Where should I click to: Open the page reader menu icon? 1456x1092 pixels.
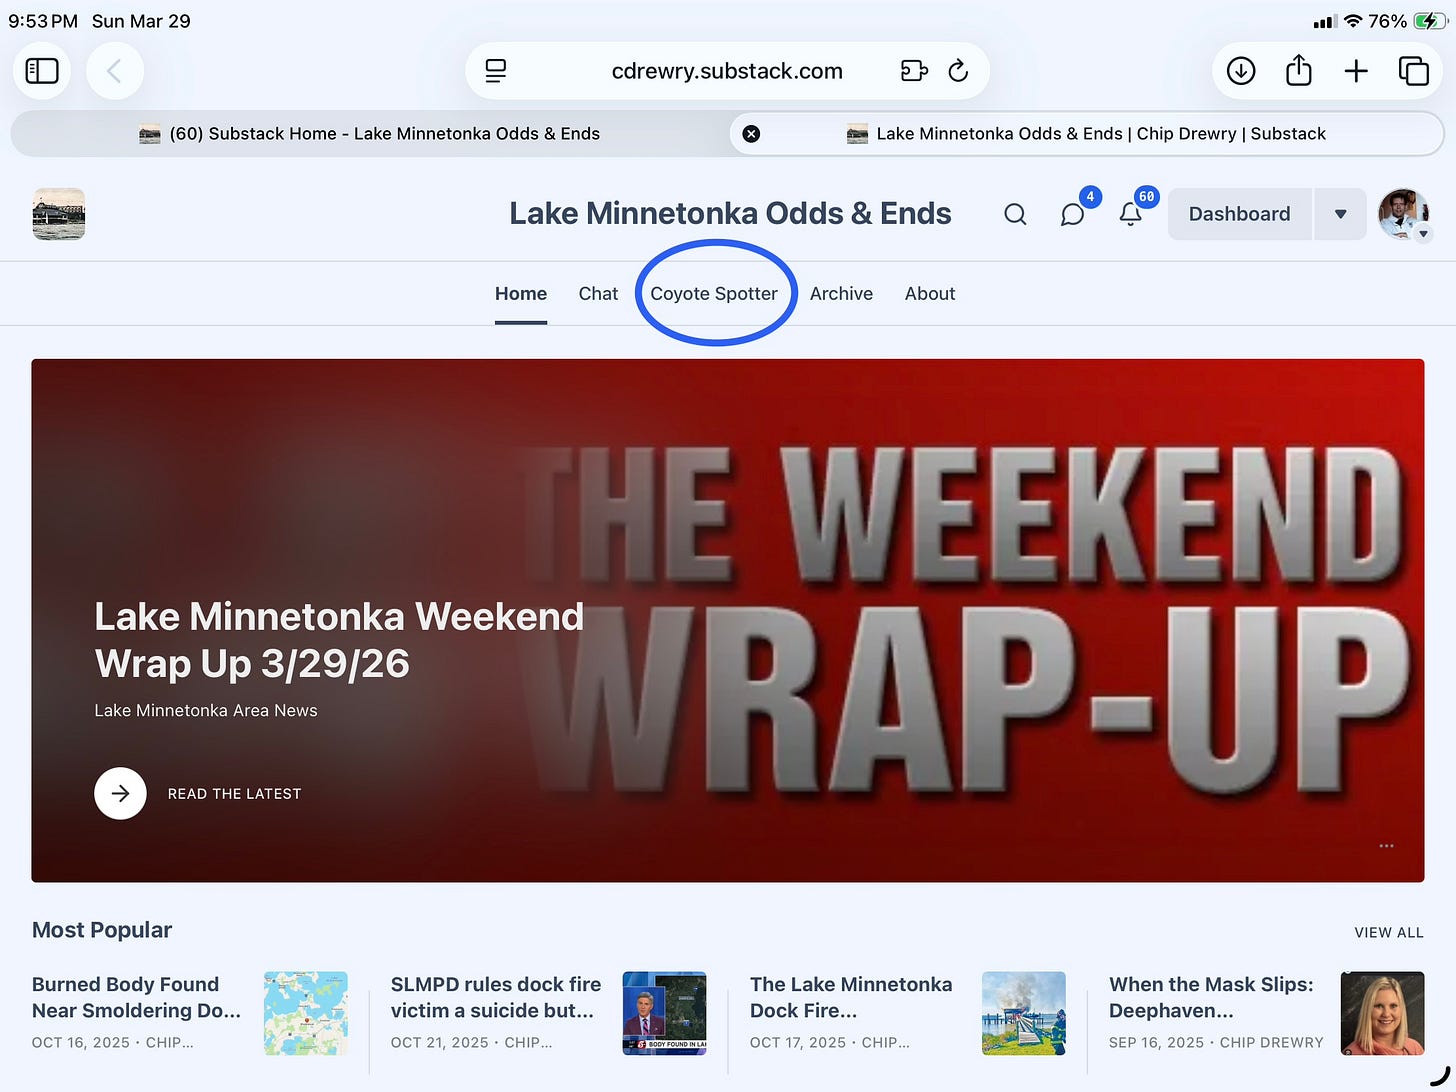[496, 71]
